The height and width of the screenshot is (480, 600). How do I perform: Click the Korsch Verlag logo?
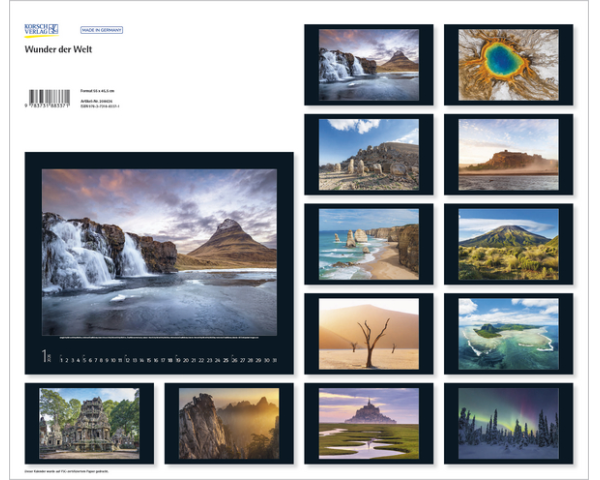tap(41, 29)
